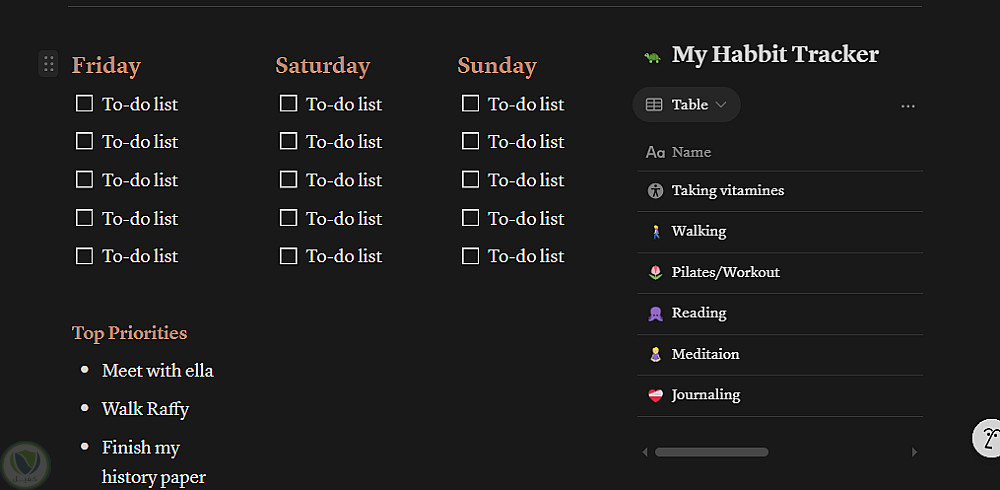Click the turtle icon next to Habbit Tracker
The height and width of the screenshot is (490, 1000).
652,56
